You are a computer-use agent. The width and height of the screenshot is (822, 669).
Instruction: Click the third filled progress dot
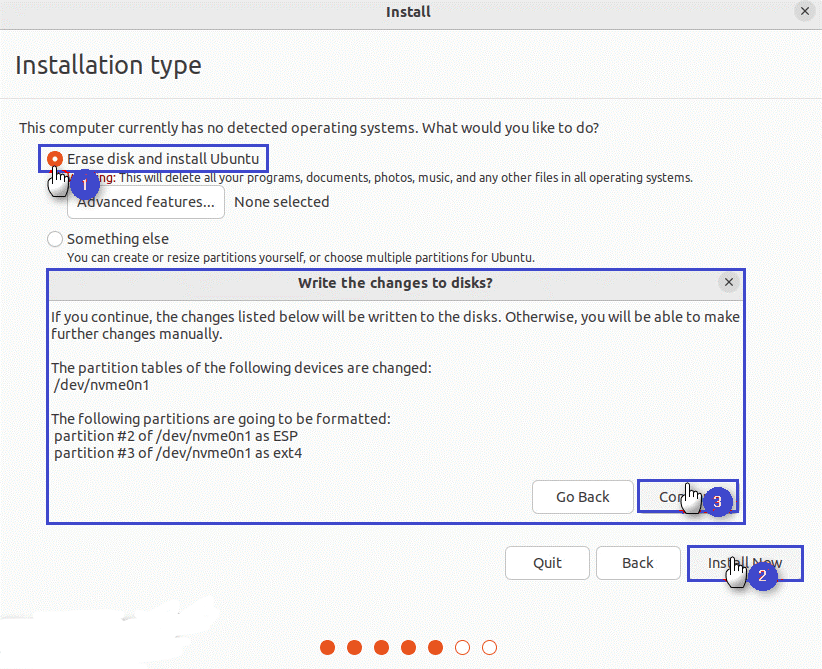381,647
